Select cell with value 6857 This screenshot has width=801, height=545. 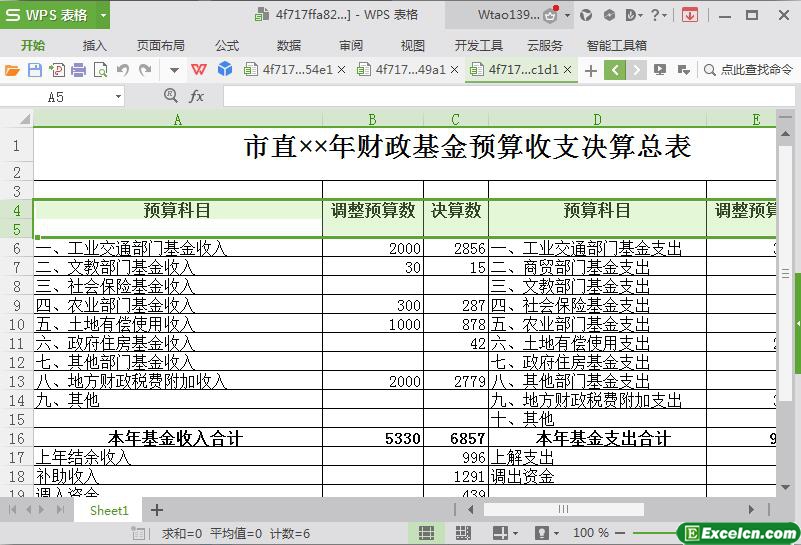(x=456, y=438)
